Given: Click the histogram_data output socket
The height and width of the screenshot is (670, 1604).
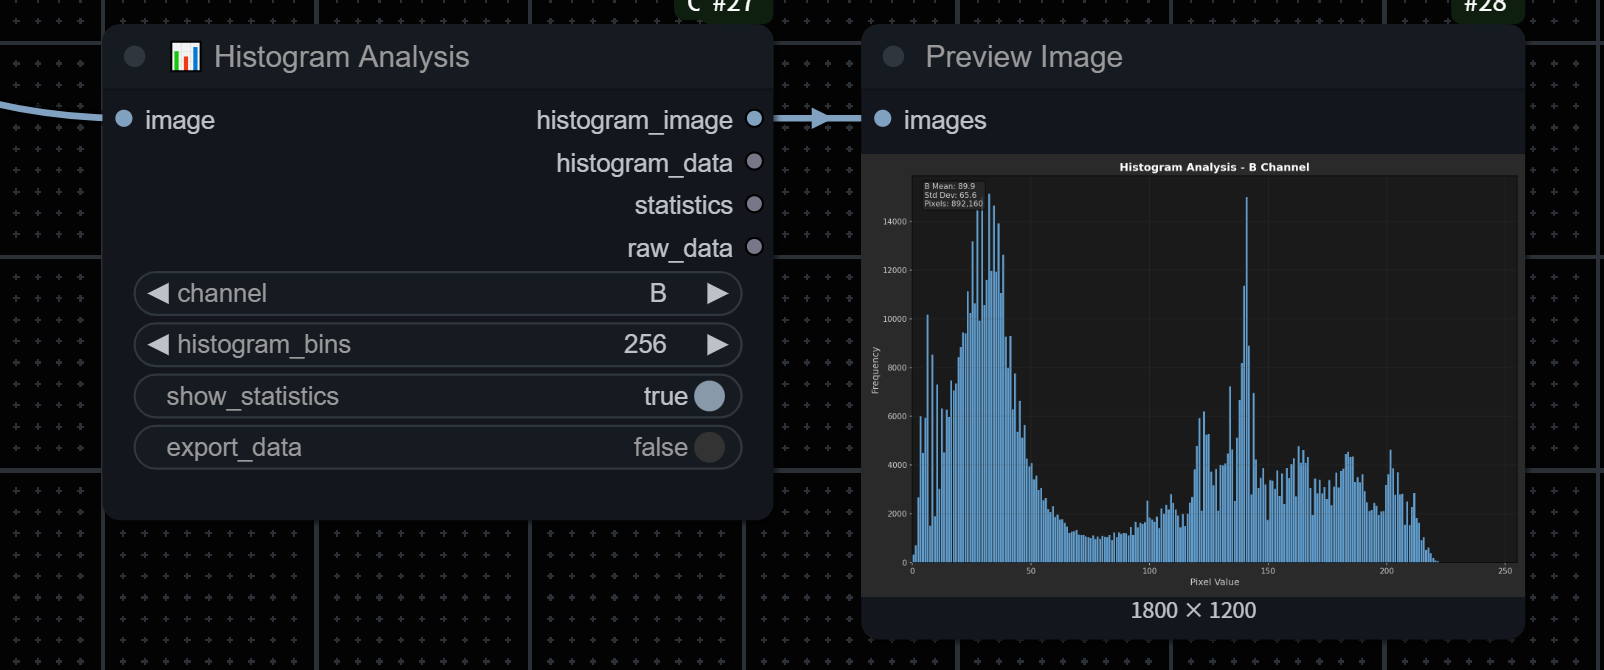Looking at the screenshot, I should click(x=755, y=161).
